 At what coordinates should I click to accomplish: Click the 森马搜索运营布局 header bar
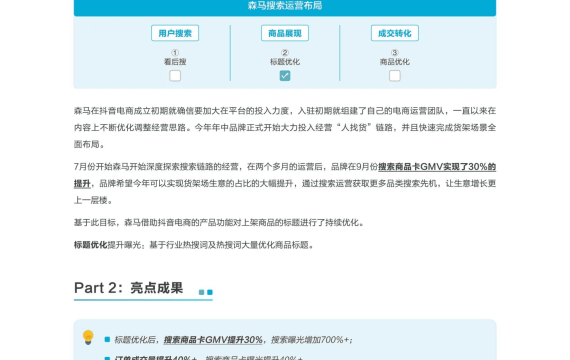pos(285,7)
